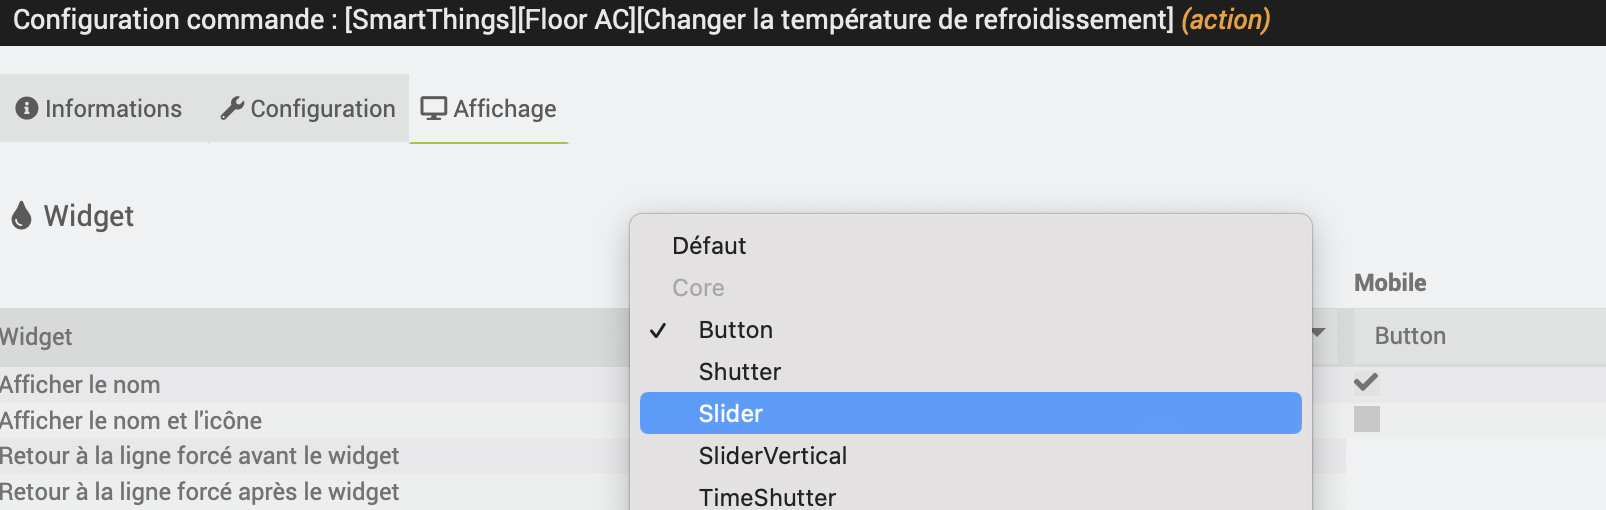The height and width of the screenshot is (510, 1606).
Task: Select the Défaut option
Action: coord(970,246)
